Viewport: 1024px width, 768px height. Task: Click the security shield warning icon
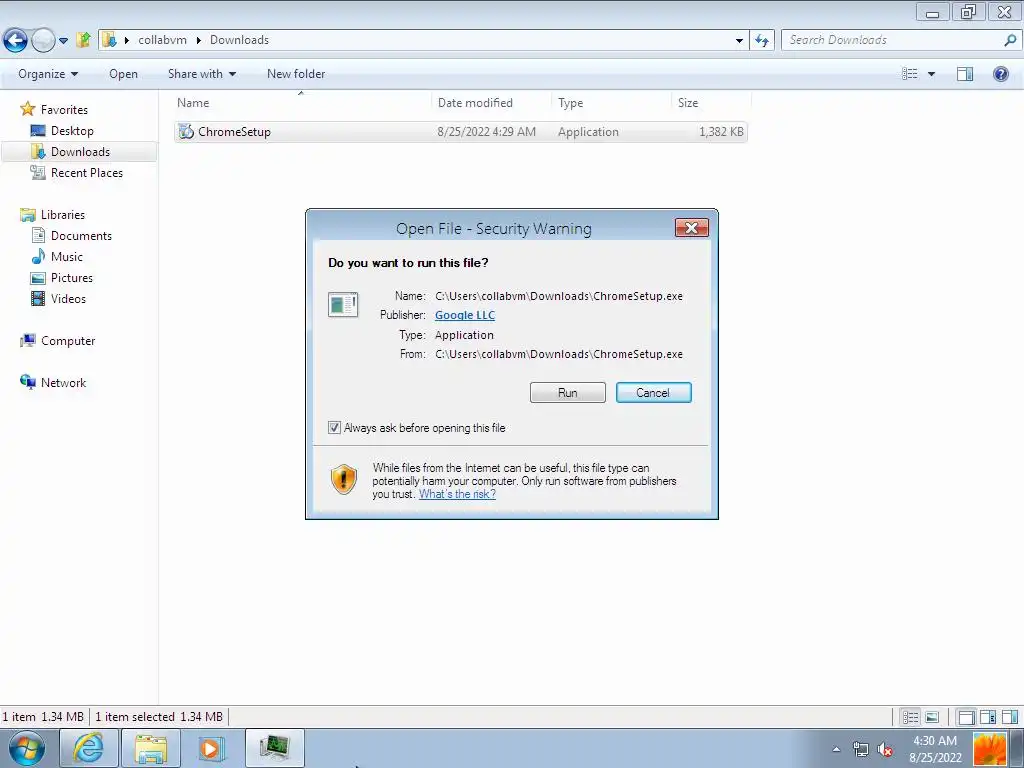pos(344,479)
